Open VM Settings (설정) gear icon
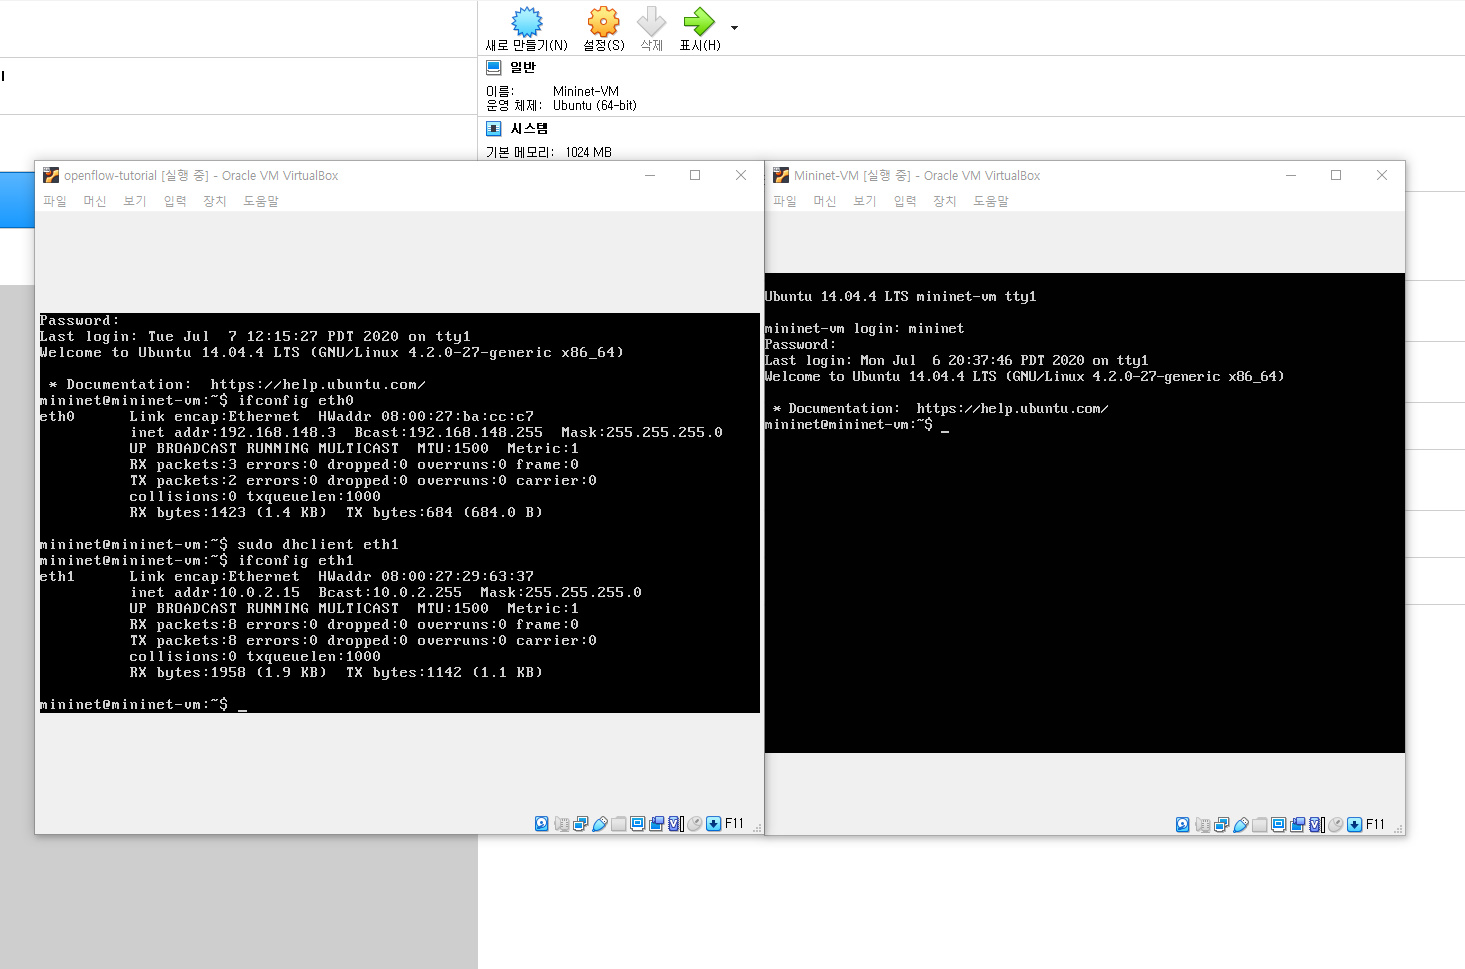Viewport: 1465px width, 969px height. click(603, 21)
